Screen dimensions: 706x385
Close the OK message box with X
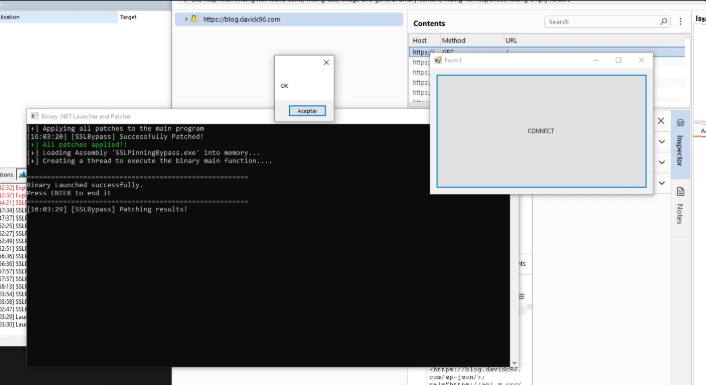coord(326,63)
